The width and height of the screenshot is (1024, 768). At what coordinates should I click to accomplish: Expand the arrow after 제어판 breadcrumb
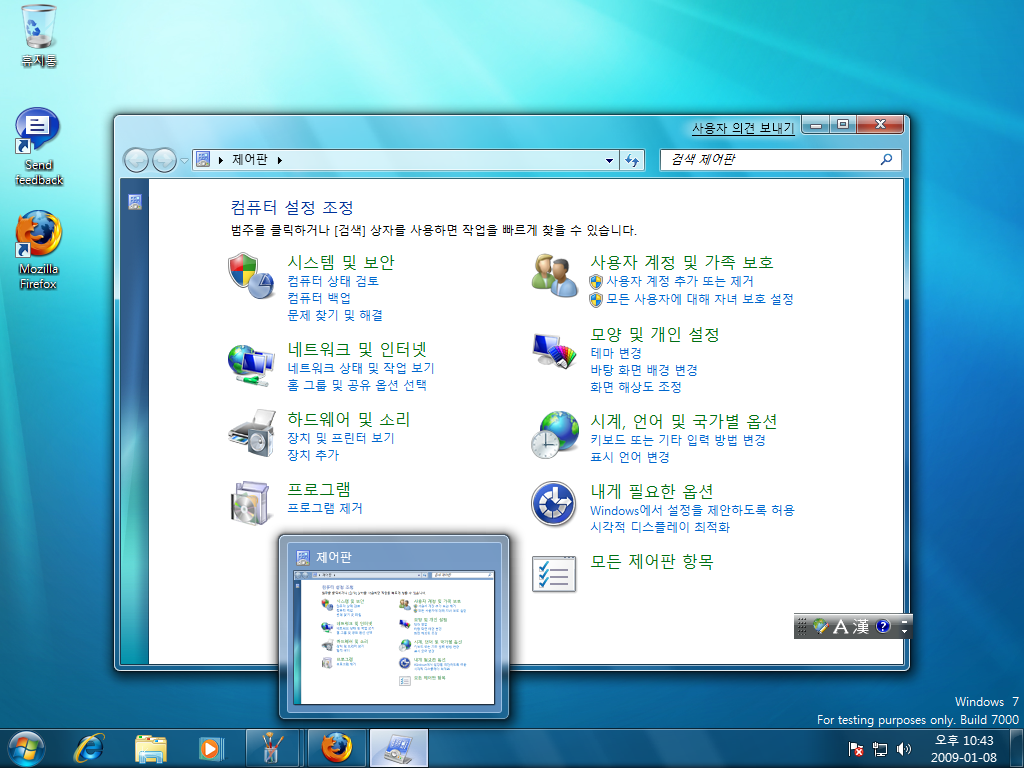280,160
